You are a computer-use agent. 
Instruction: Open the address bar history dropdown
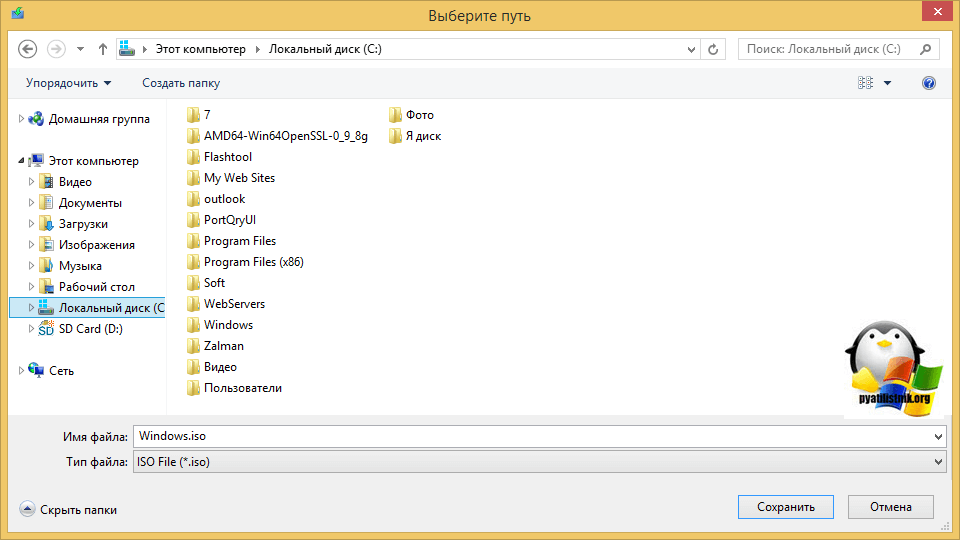pyautogui.click(x=692, y=49)
